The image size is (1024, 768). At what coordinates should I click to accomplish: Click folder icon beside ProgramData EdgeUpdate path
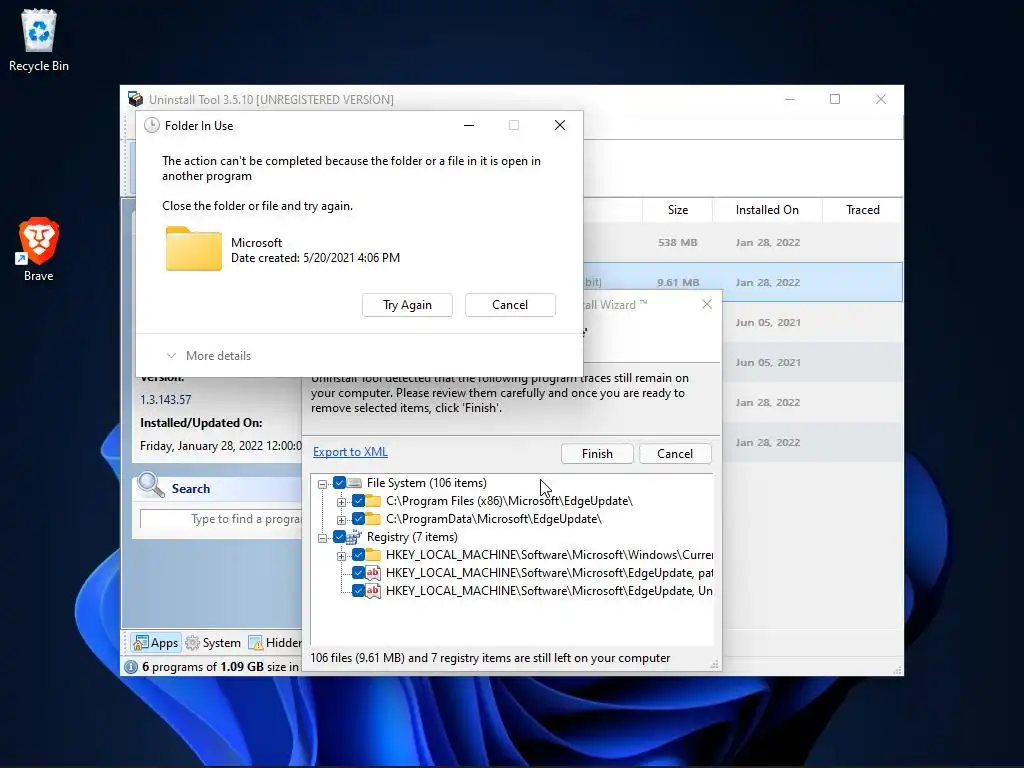pyautogui.click(x=374, y=519)
